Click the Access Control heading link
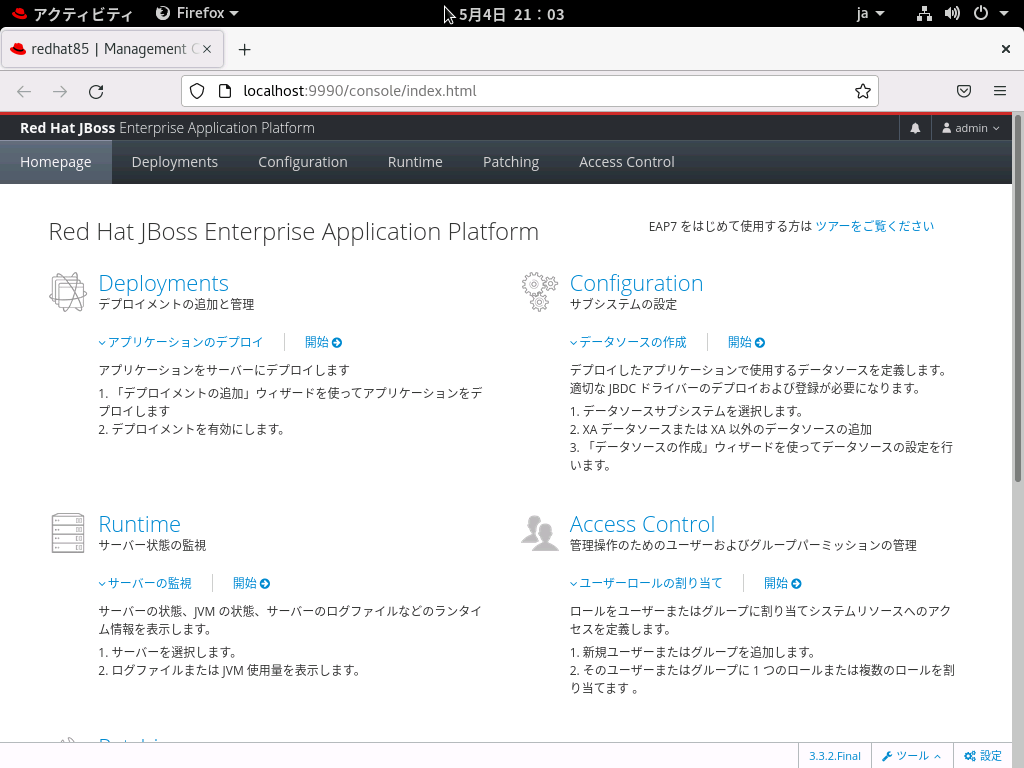Screen dimensions: 1024x768 [x=642, y=524]
